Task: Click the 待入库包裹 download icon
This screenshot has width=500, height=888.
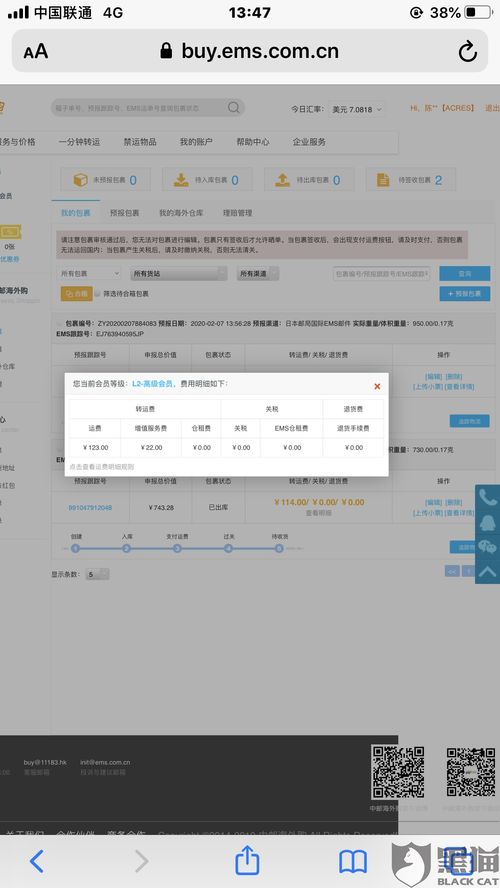Action: [181, 180]
